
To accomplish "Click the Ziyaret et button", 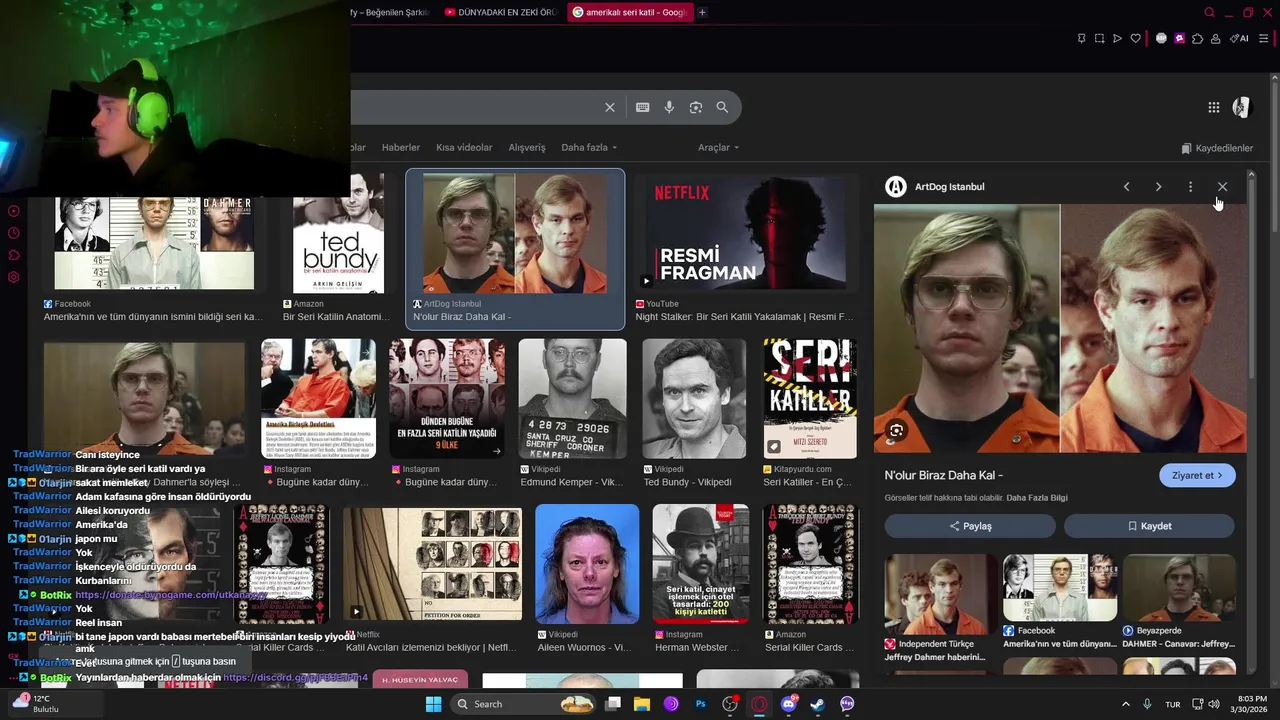I will [1197, 475].
